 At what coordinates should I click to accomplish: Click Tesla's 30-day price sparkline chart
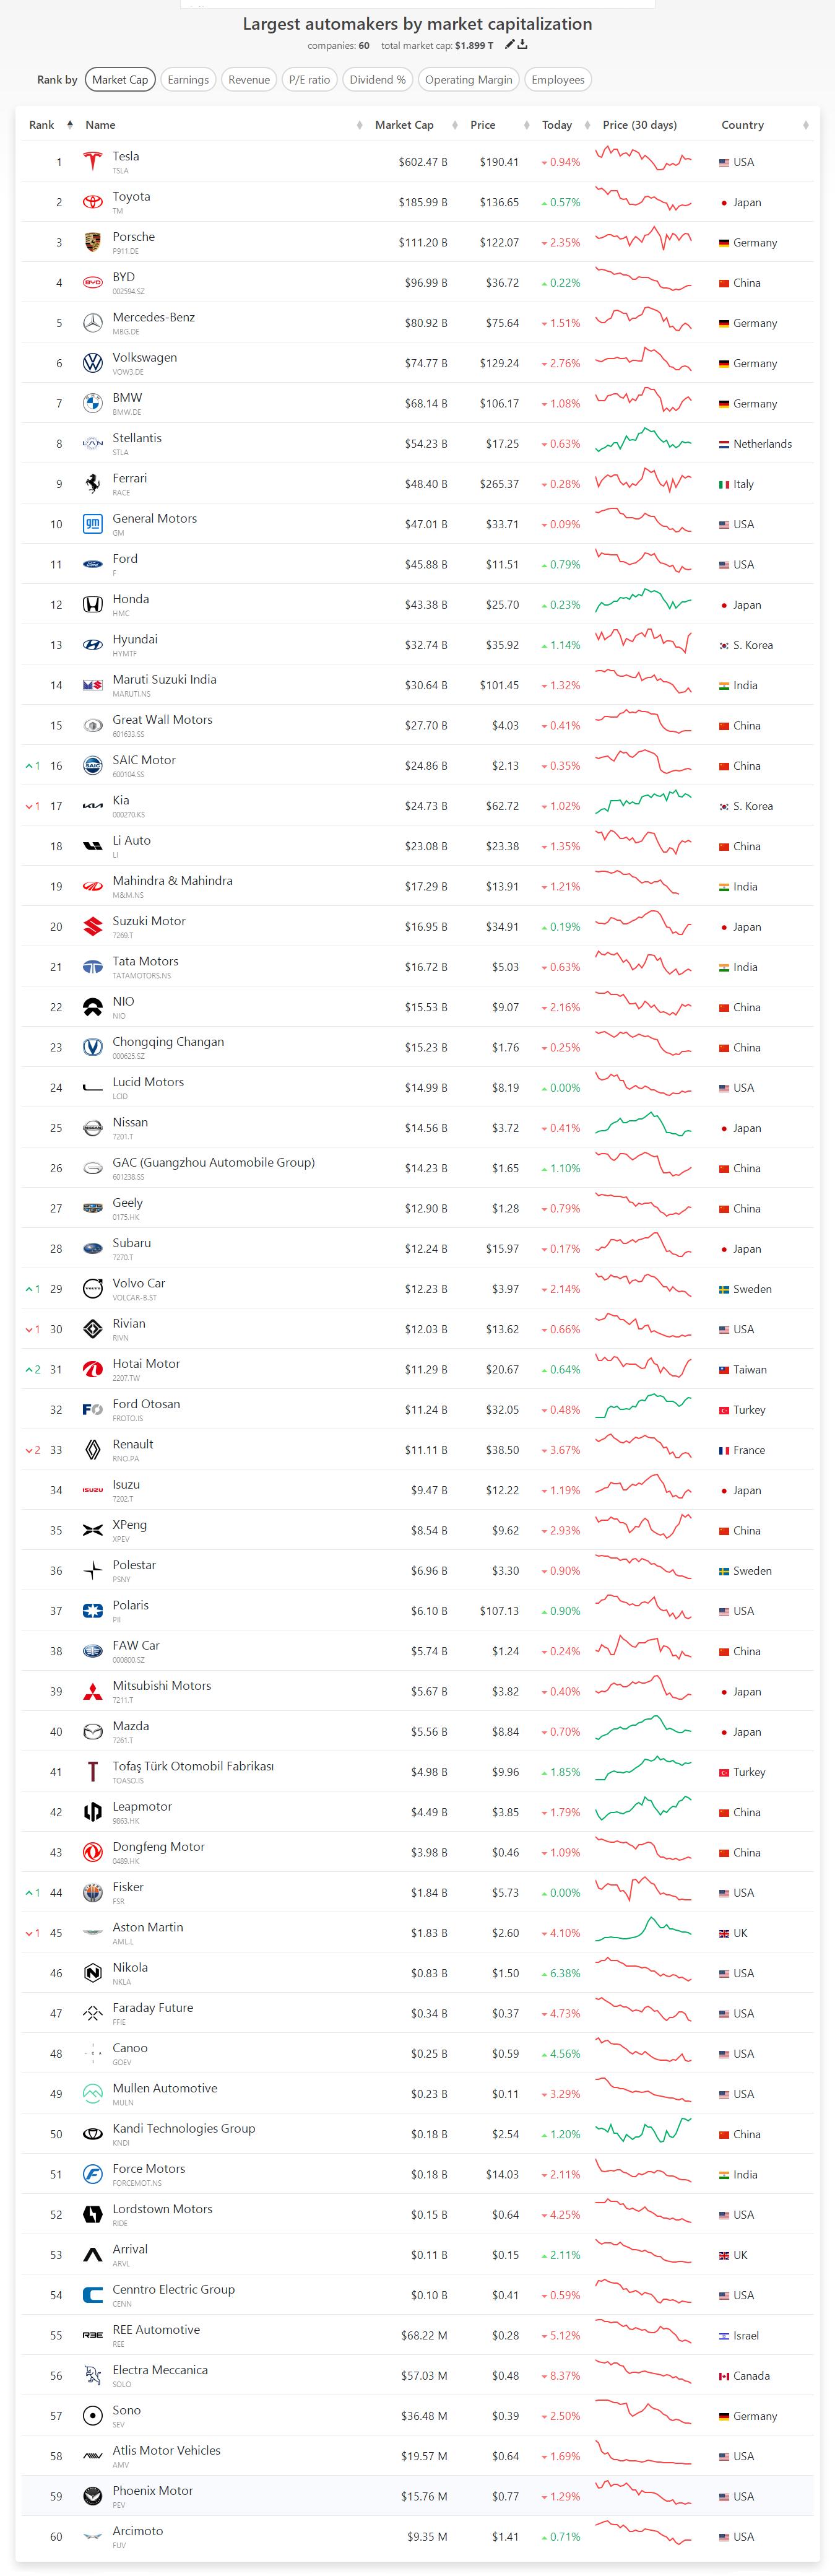(x=643, y=159)
